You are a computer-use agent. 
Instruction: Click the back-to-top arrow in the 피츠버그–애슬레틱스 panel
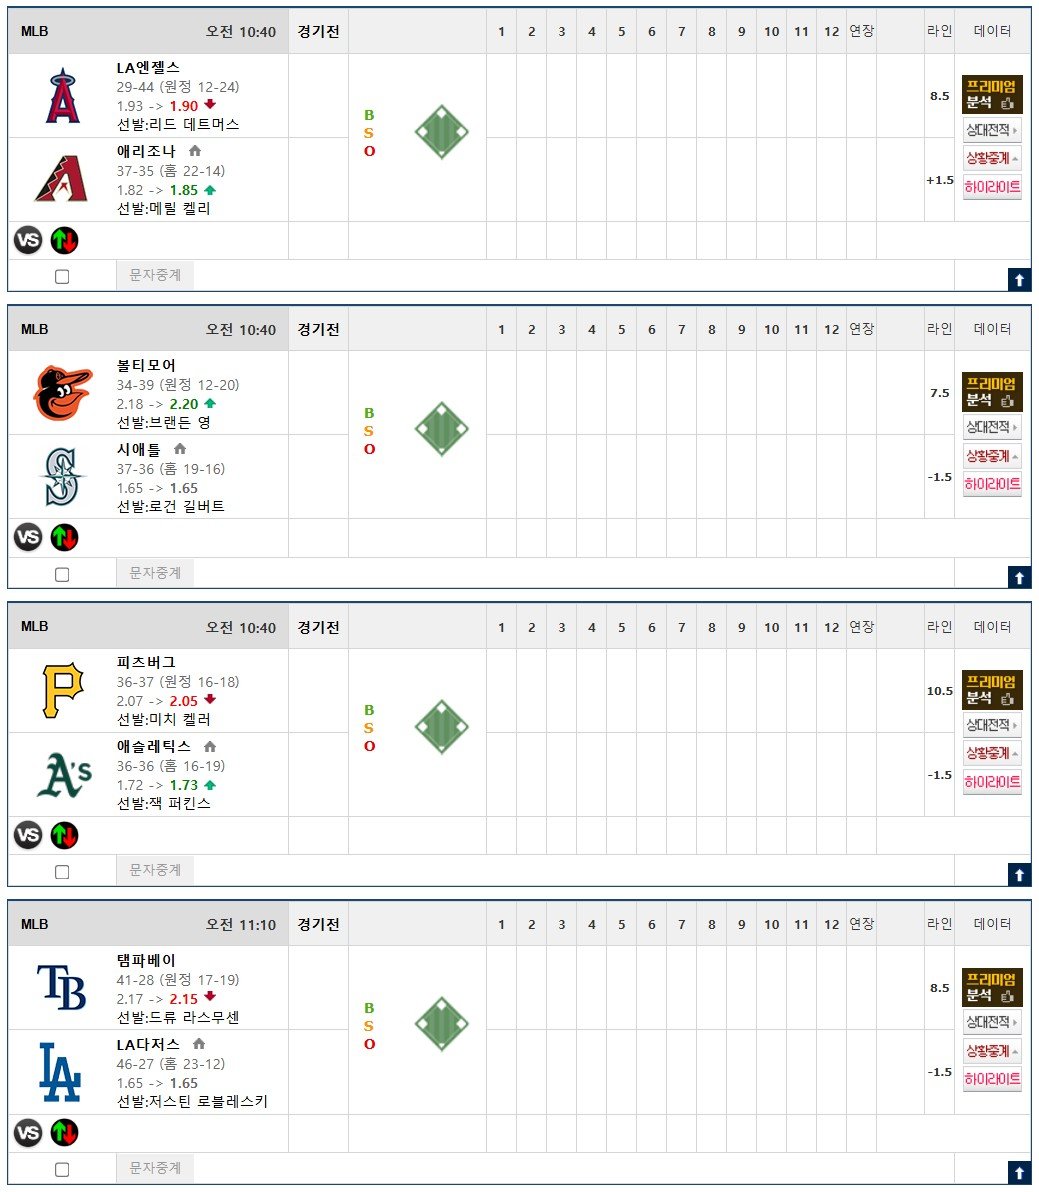tap(1019, 875)
